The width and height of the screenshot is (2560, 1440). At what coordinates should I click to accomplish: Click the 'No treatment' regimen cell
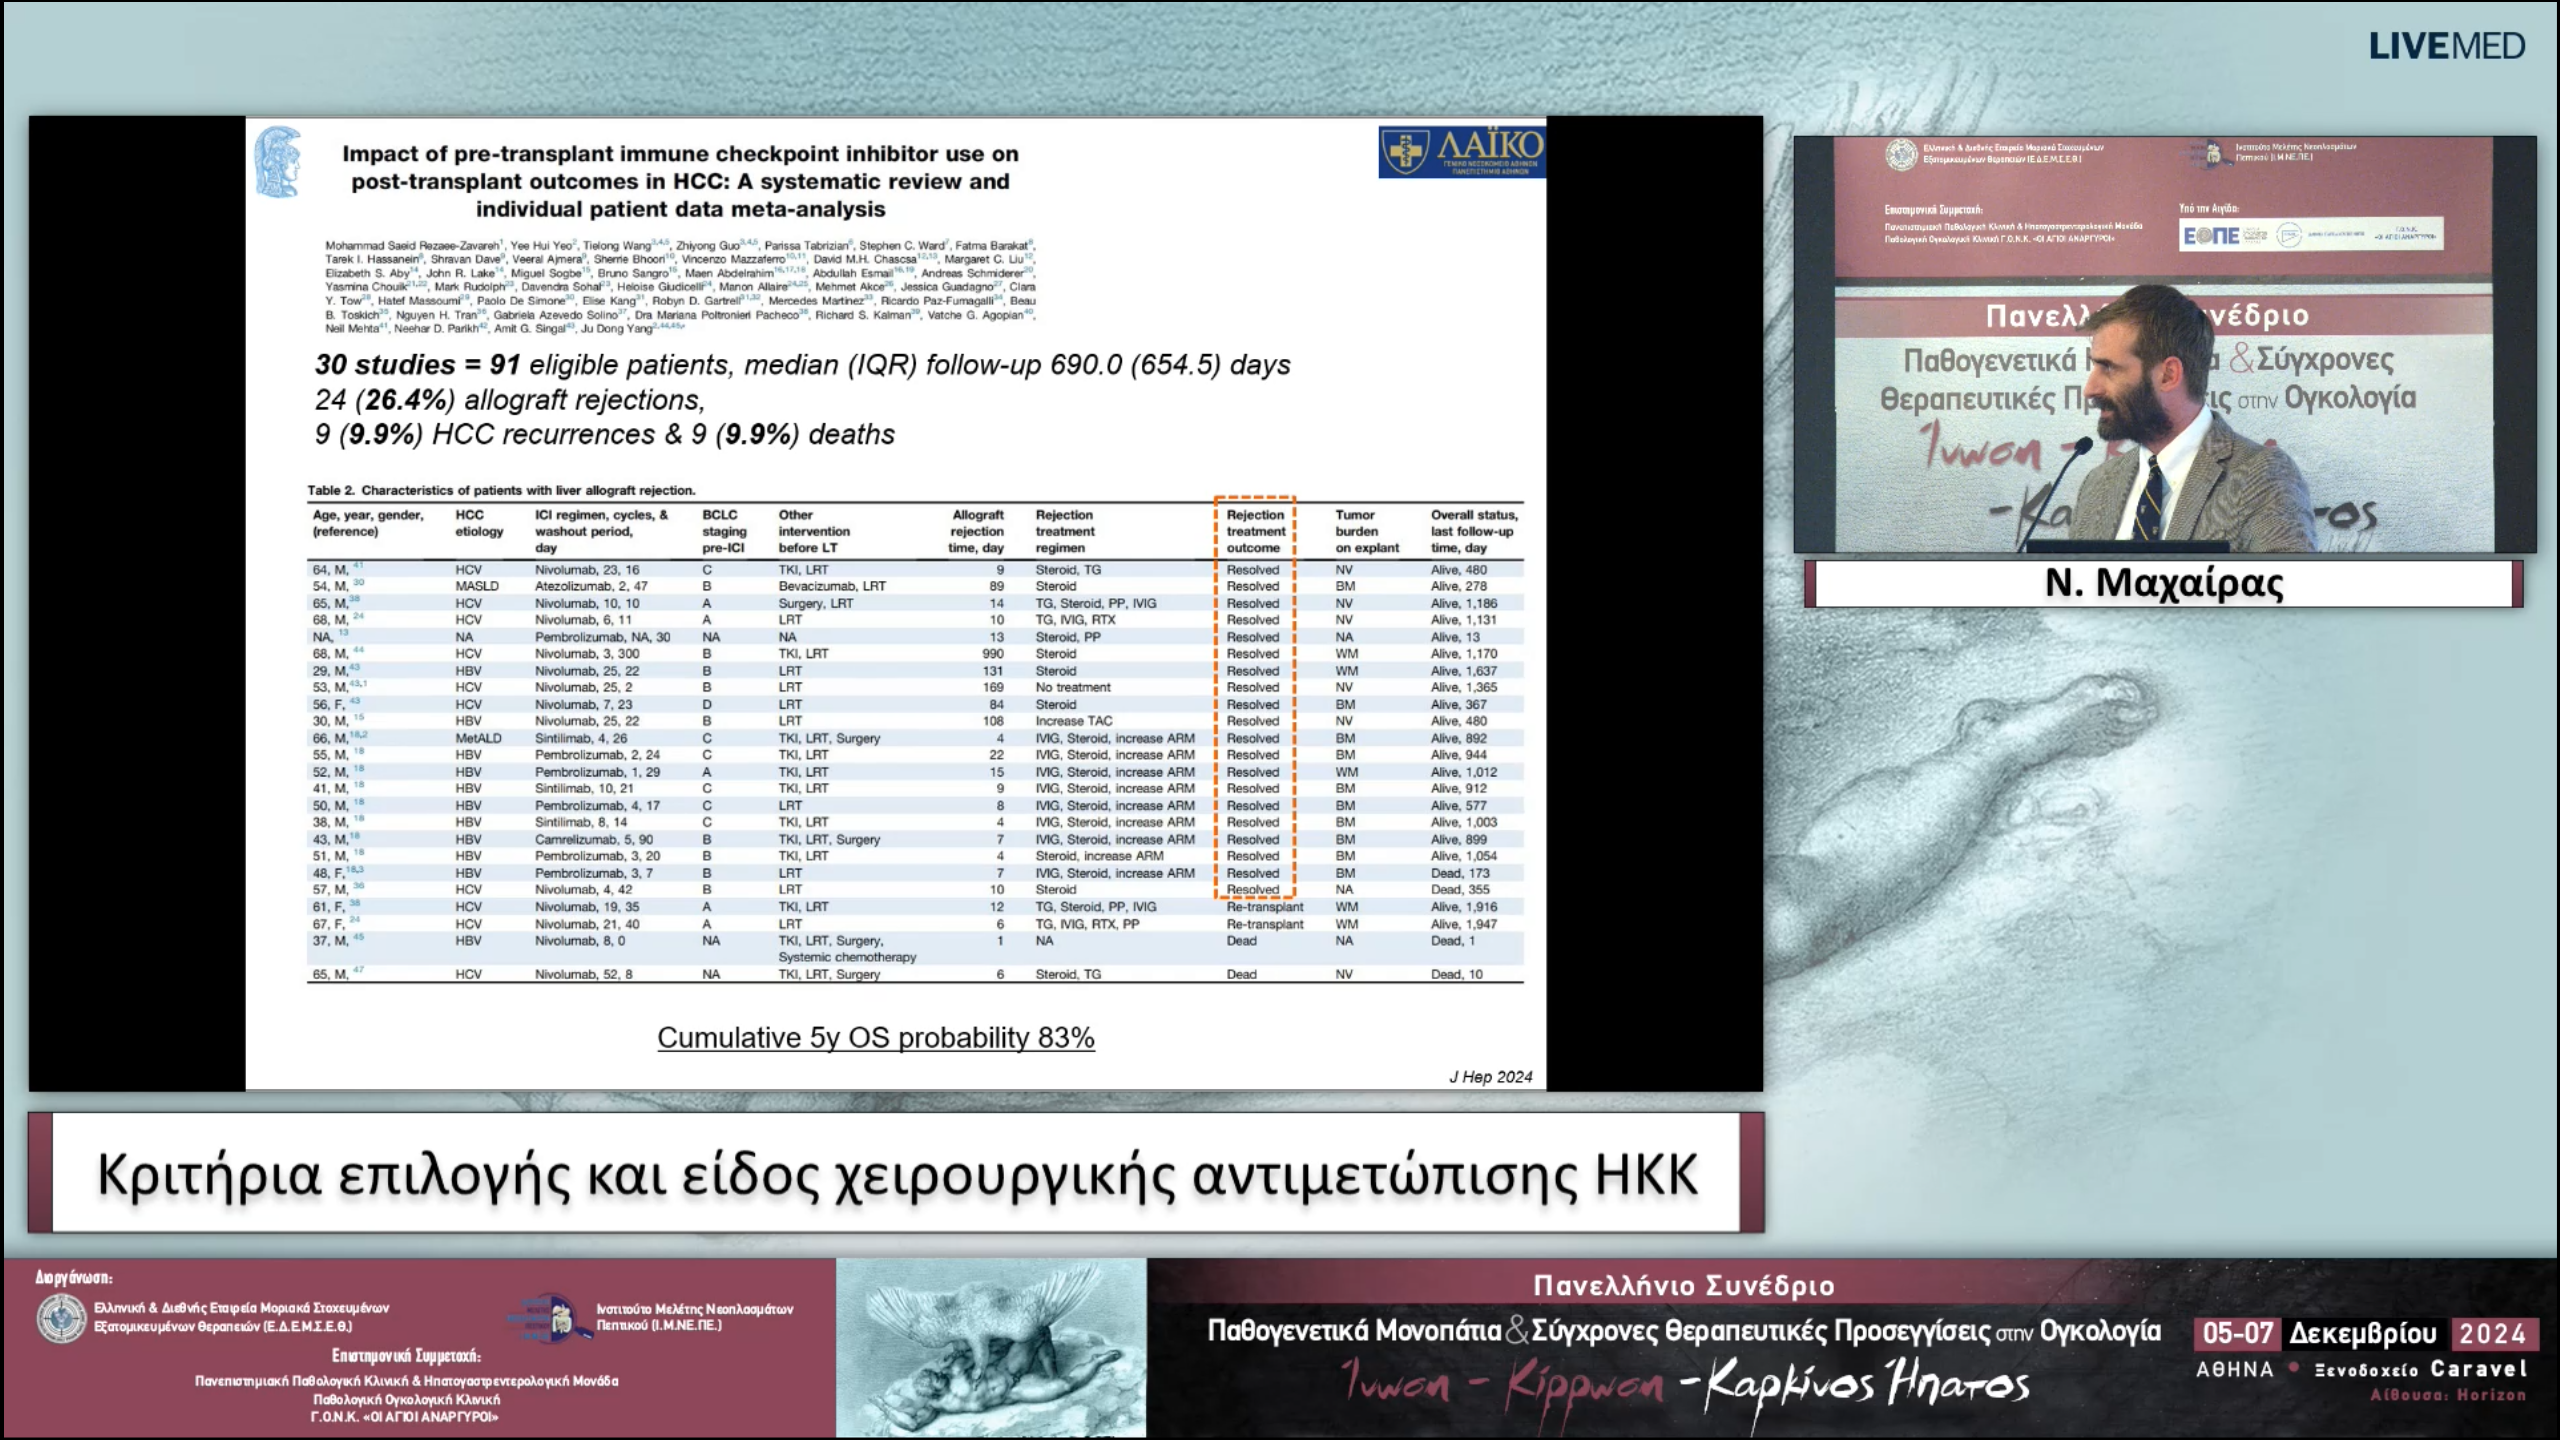[x=1073, y=687]
